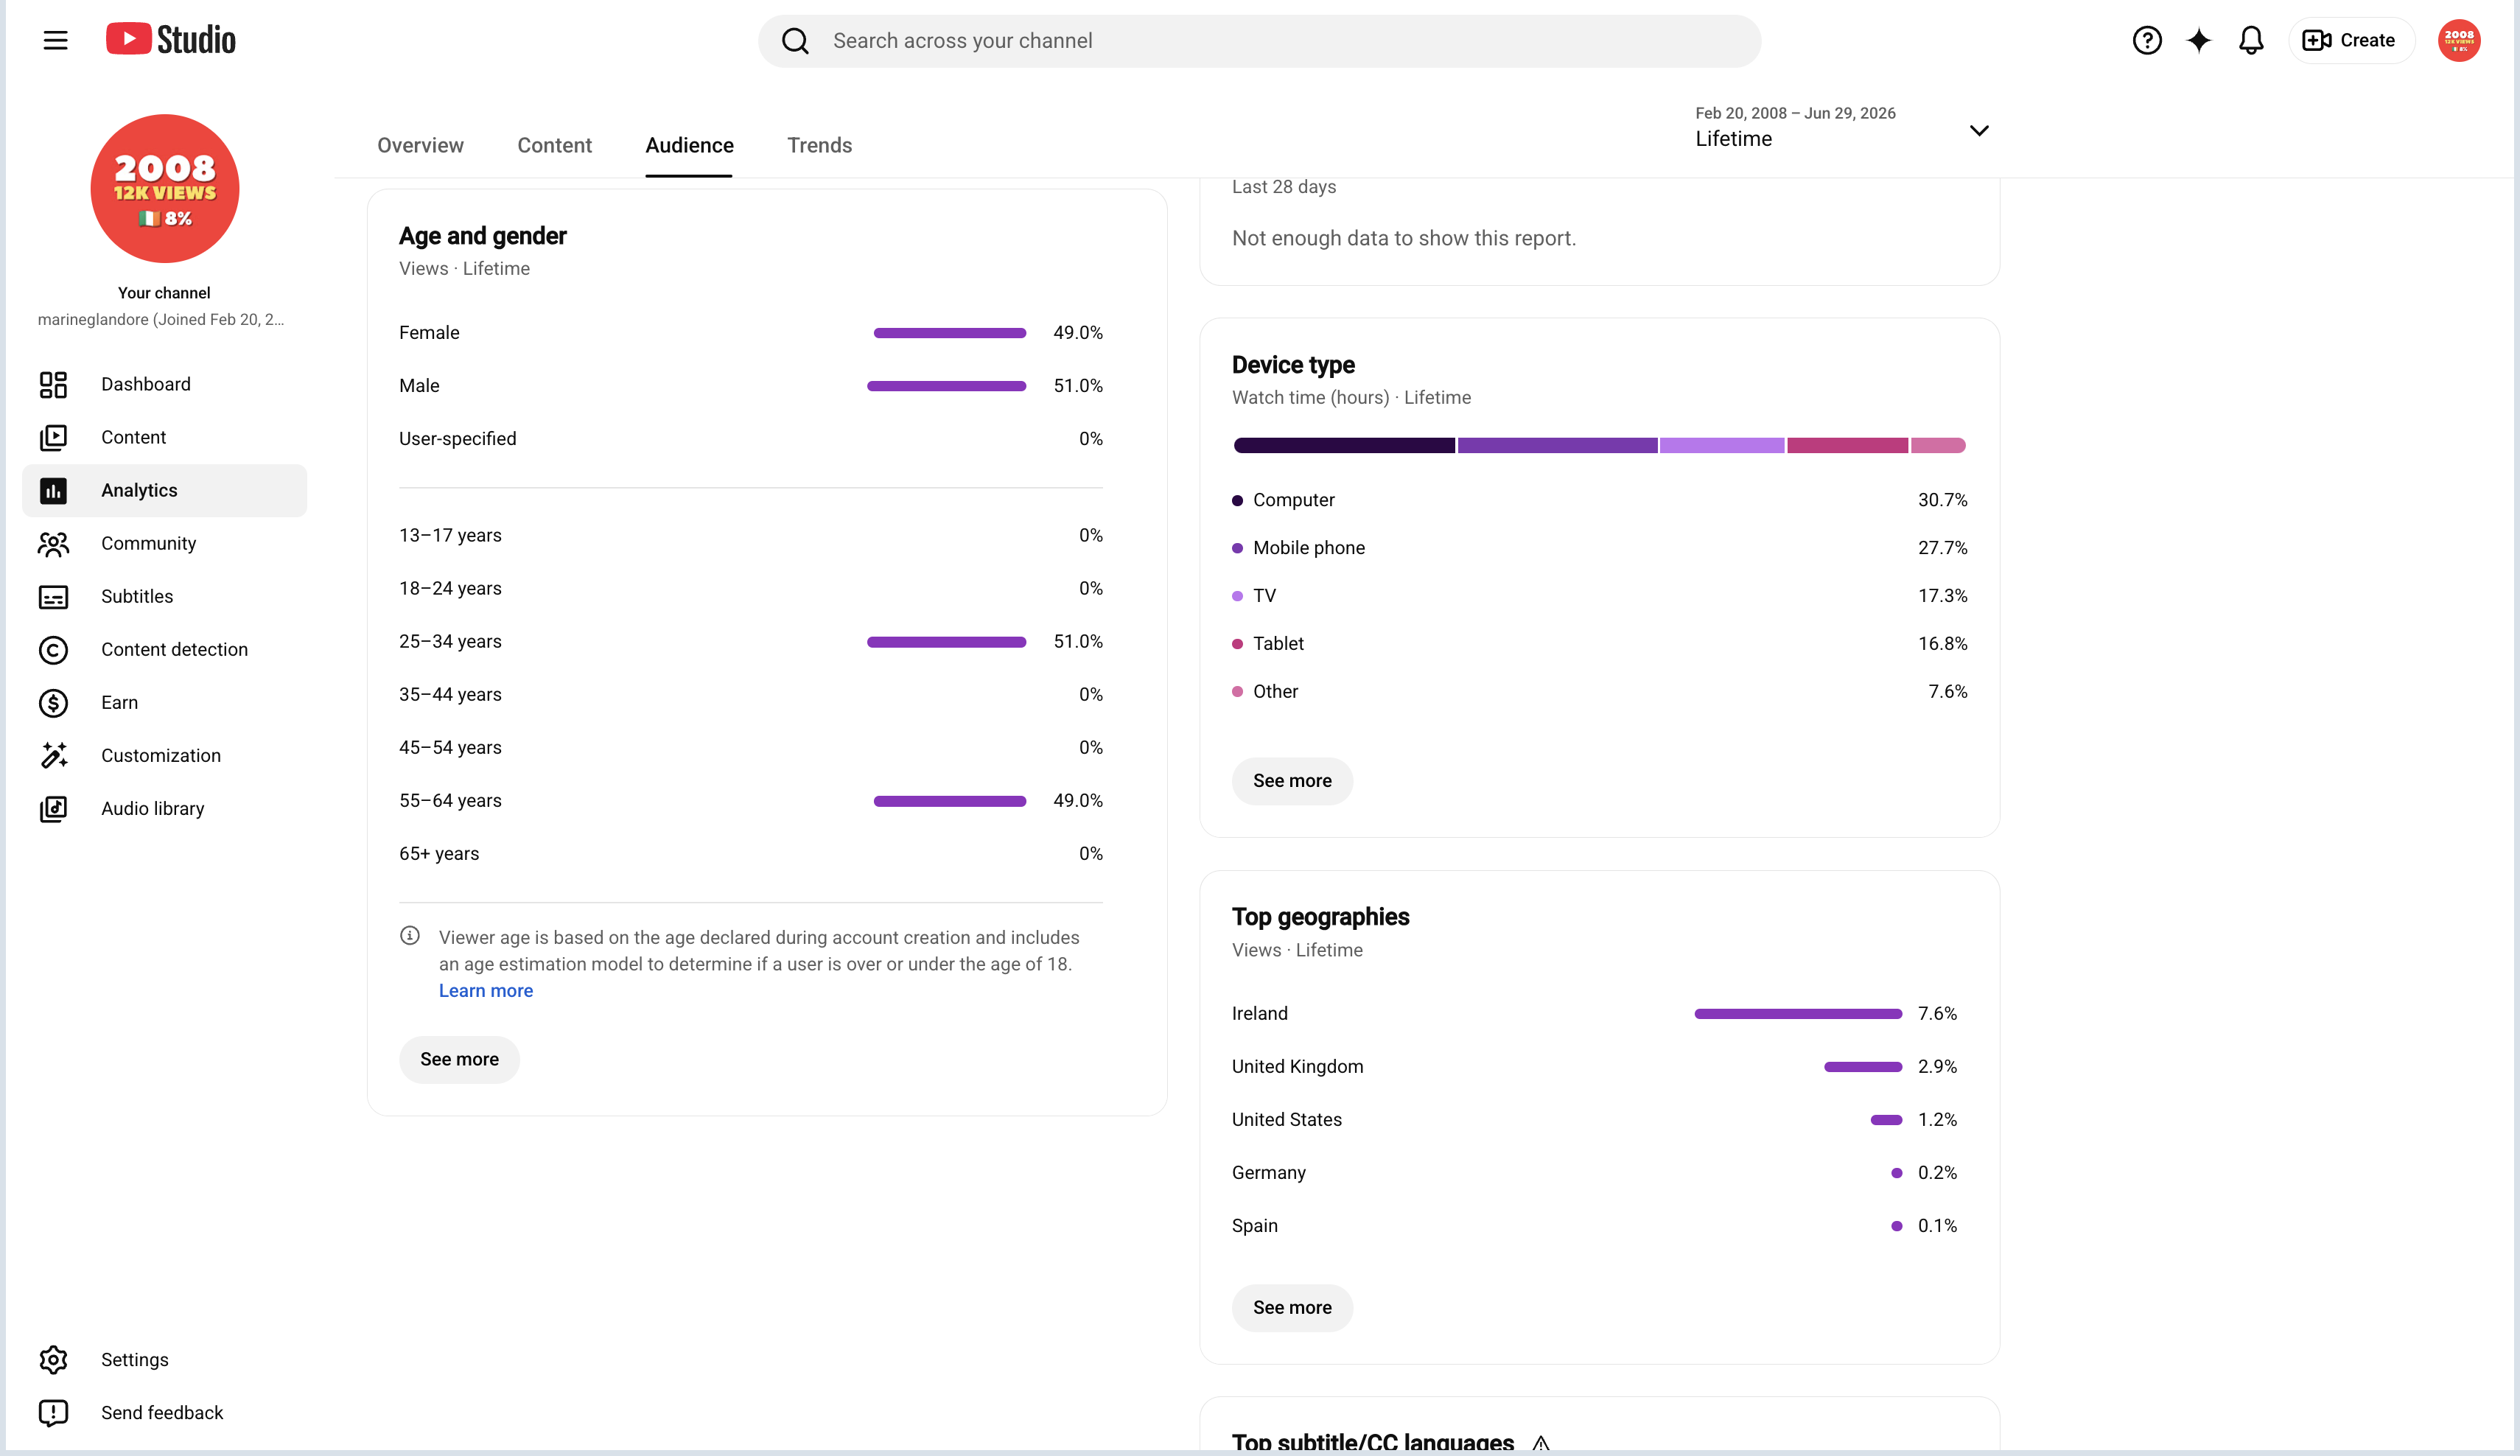Switch to the Overview tab
Image resolution: width=2520 pixels, height=1456 pixels.
click(x=420, y=145)
